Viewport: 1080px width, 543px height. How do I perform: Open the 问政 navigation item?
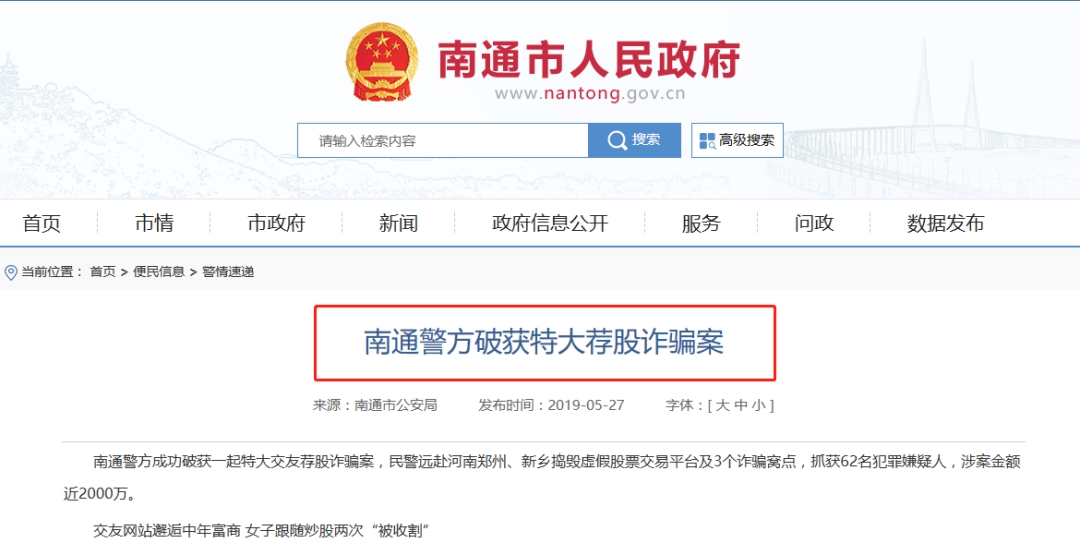coord(814,223)
